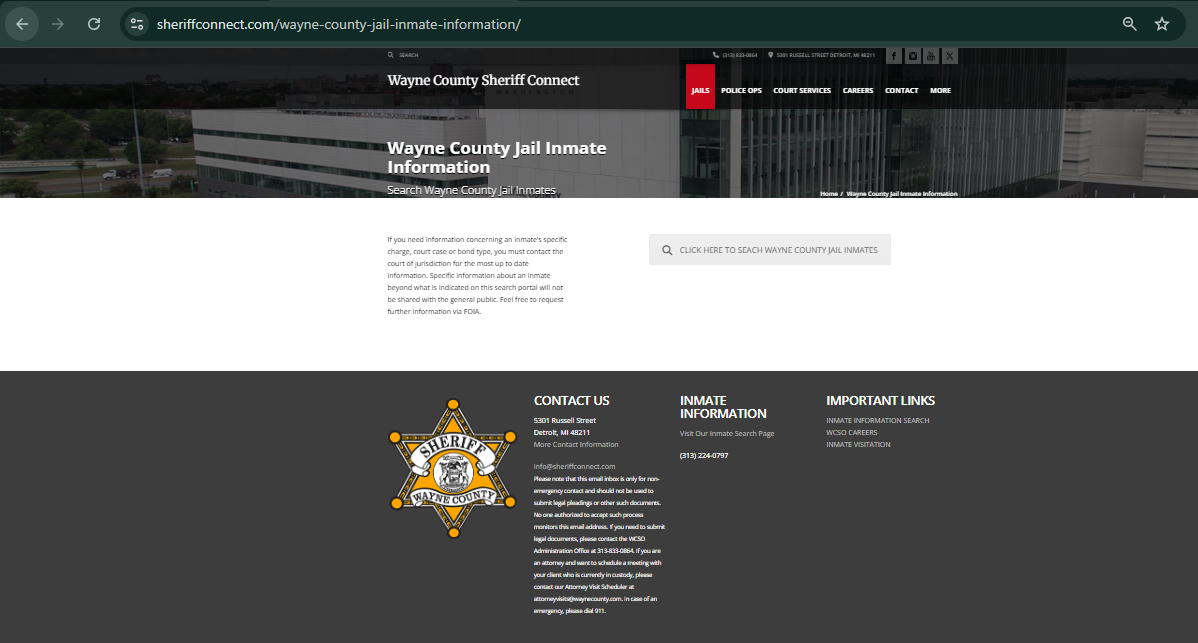Open More Contact Information link
Viewport: 1198px width, 643px height.
576,444
